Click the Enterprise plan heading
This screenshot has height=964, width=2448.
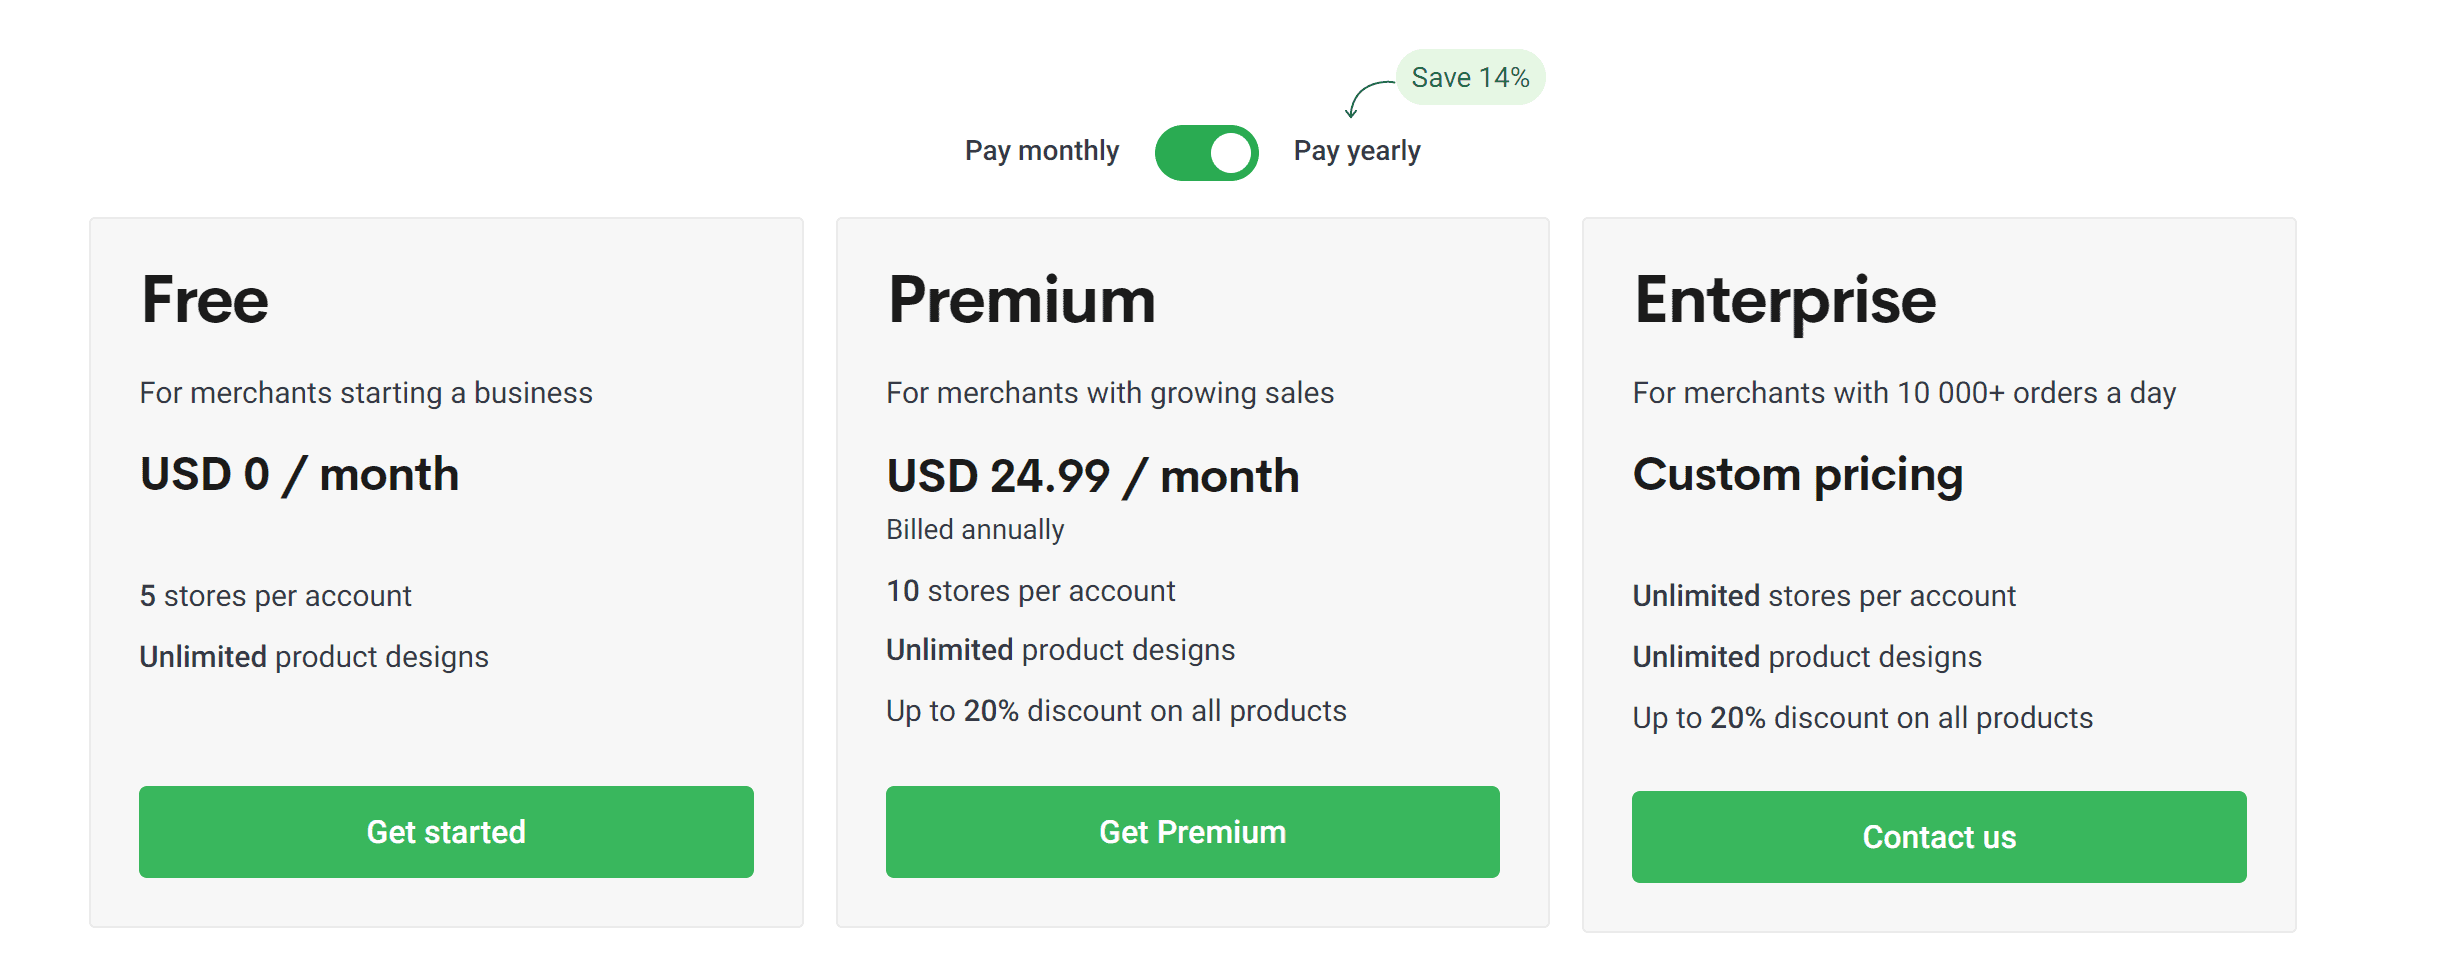pyautogui.click(x=1784, y=300)
